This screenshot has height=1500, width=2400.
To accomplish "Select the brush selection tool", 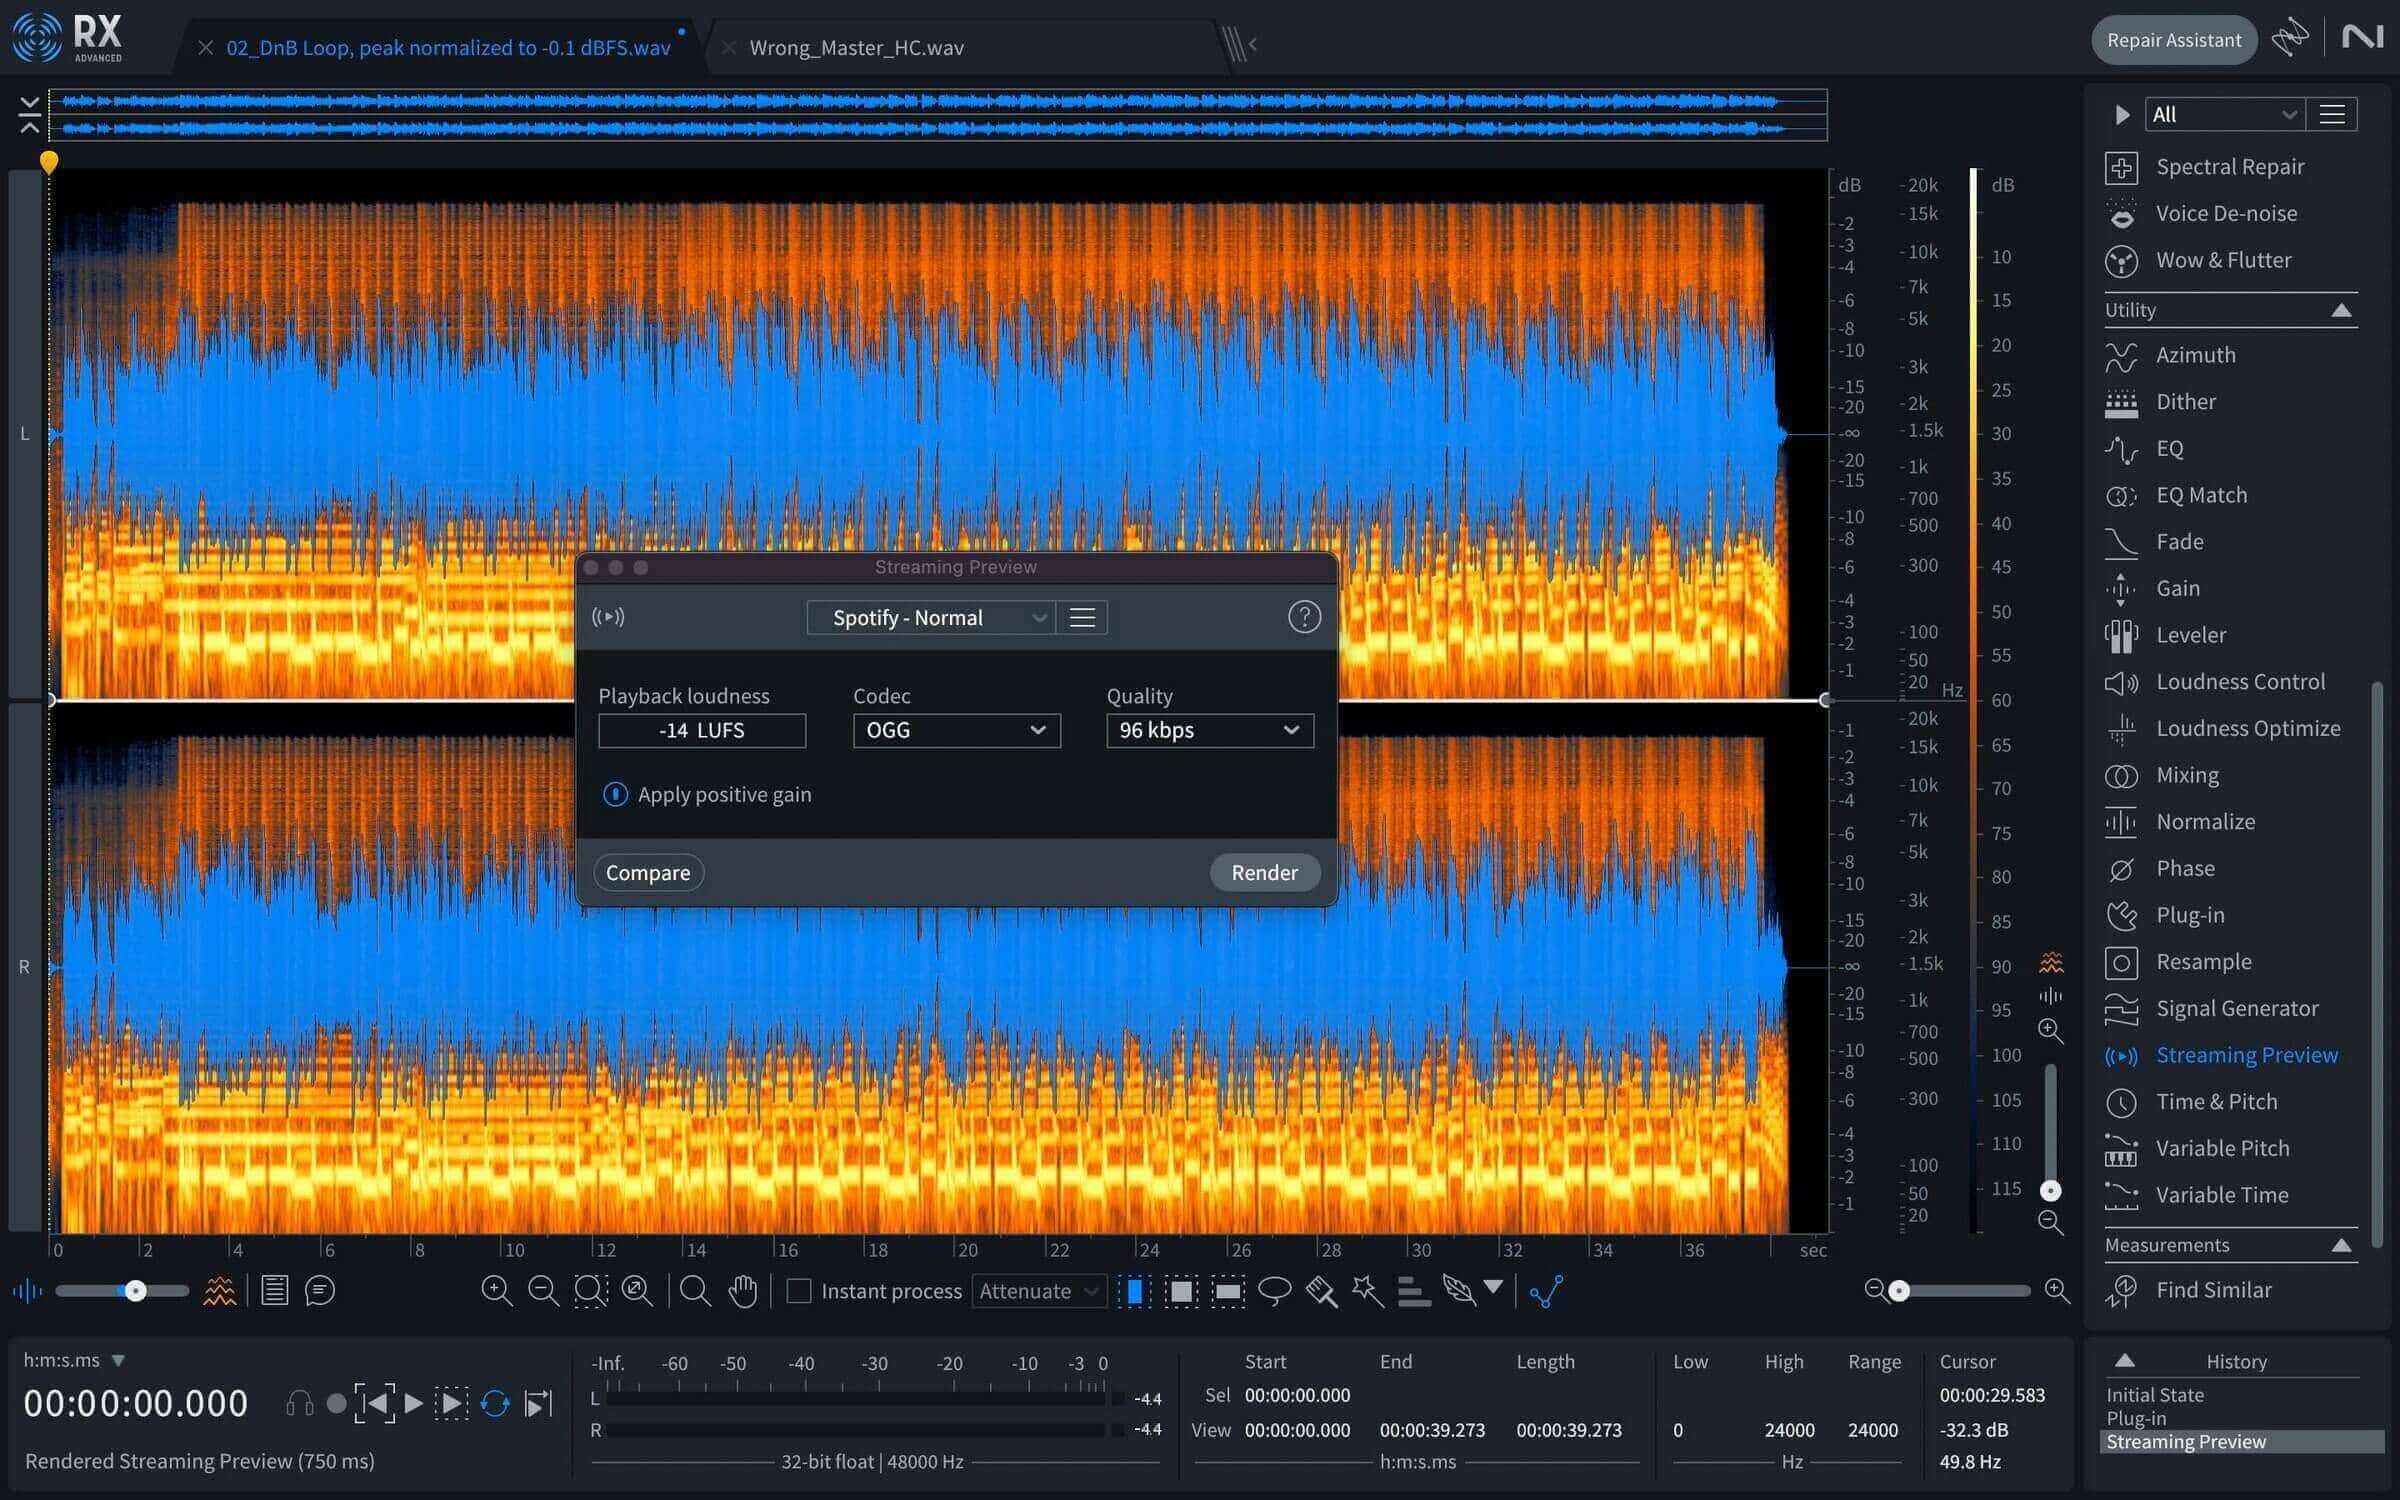I will coord(1321,1291).
